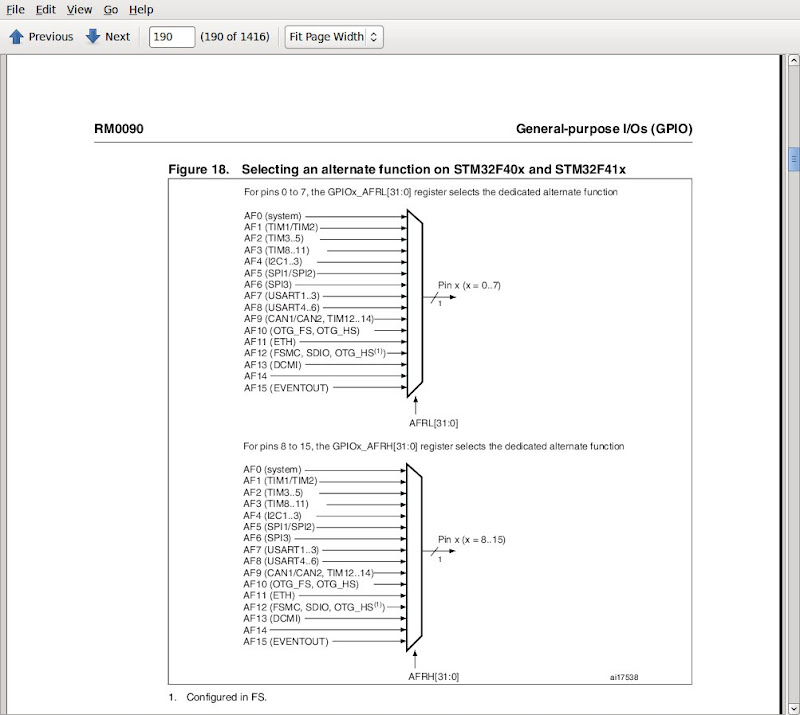This screenshot has height=715, width=800.
Task: Click 'For pins 8 to 15' description line
Action: tap(434, 446)
